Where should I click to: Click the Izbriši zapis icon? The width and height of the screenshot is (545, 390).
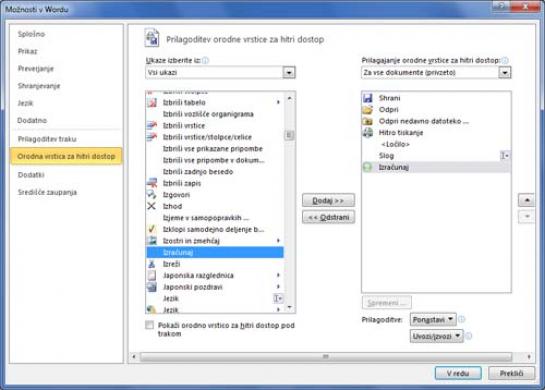click(152, 183)
